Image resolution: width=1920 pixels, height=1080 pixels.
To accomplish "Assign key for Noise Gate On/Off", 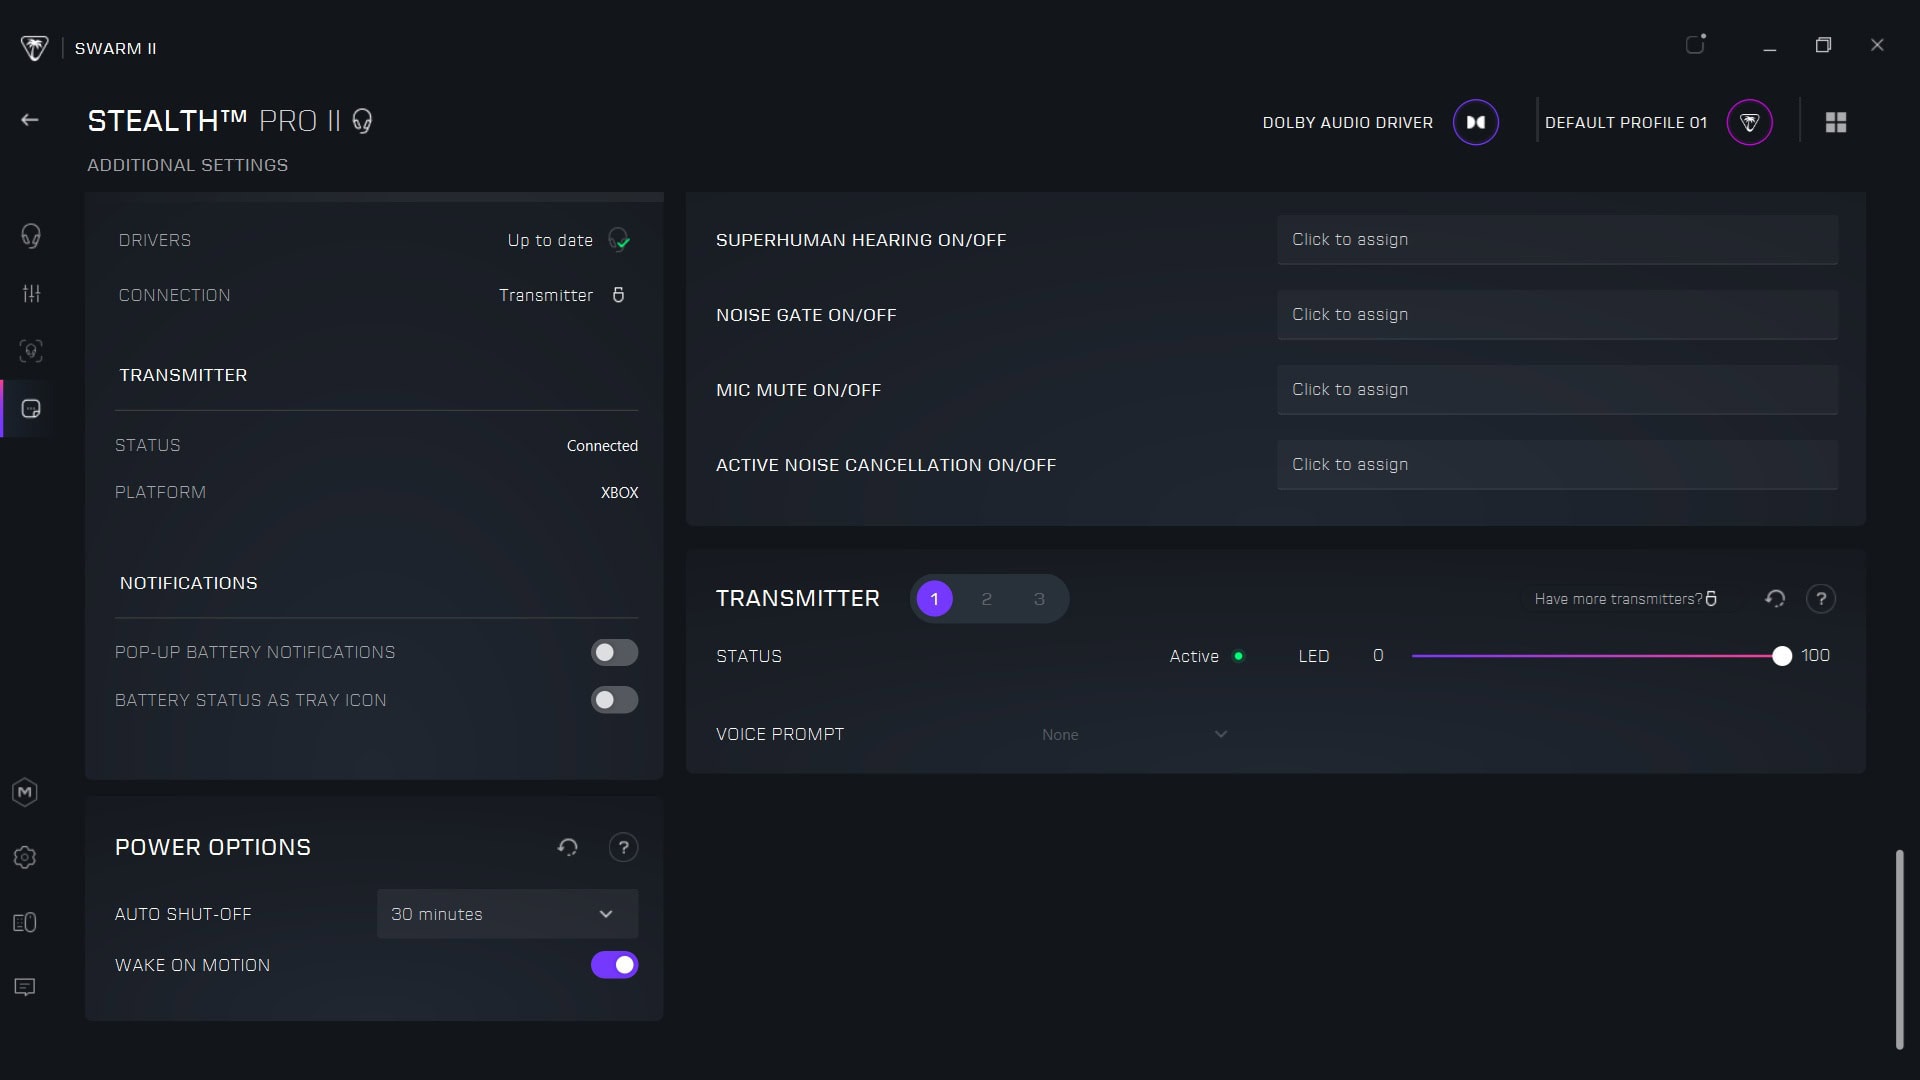I will (x=1557, y=315).
